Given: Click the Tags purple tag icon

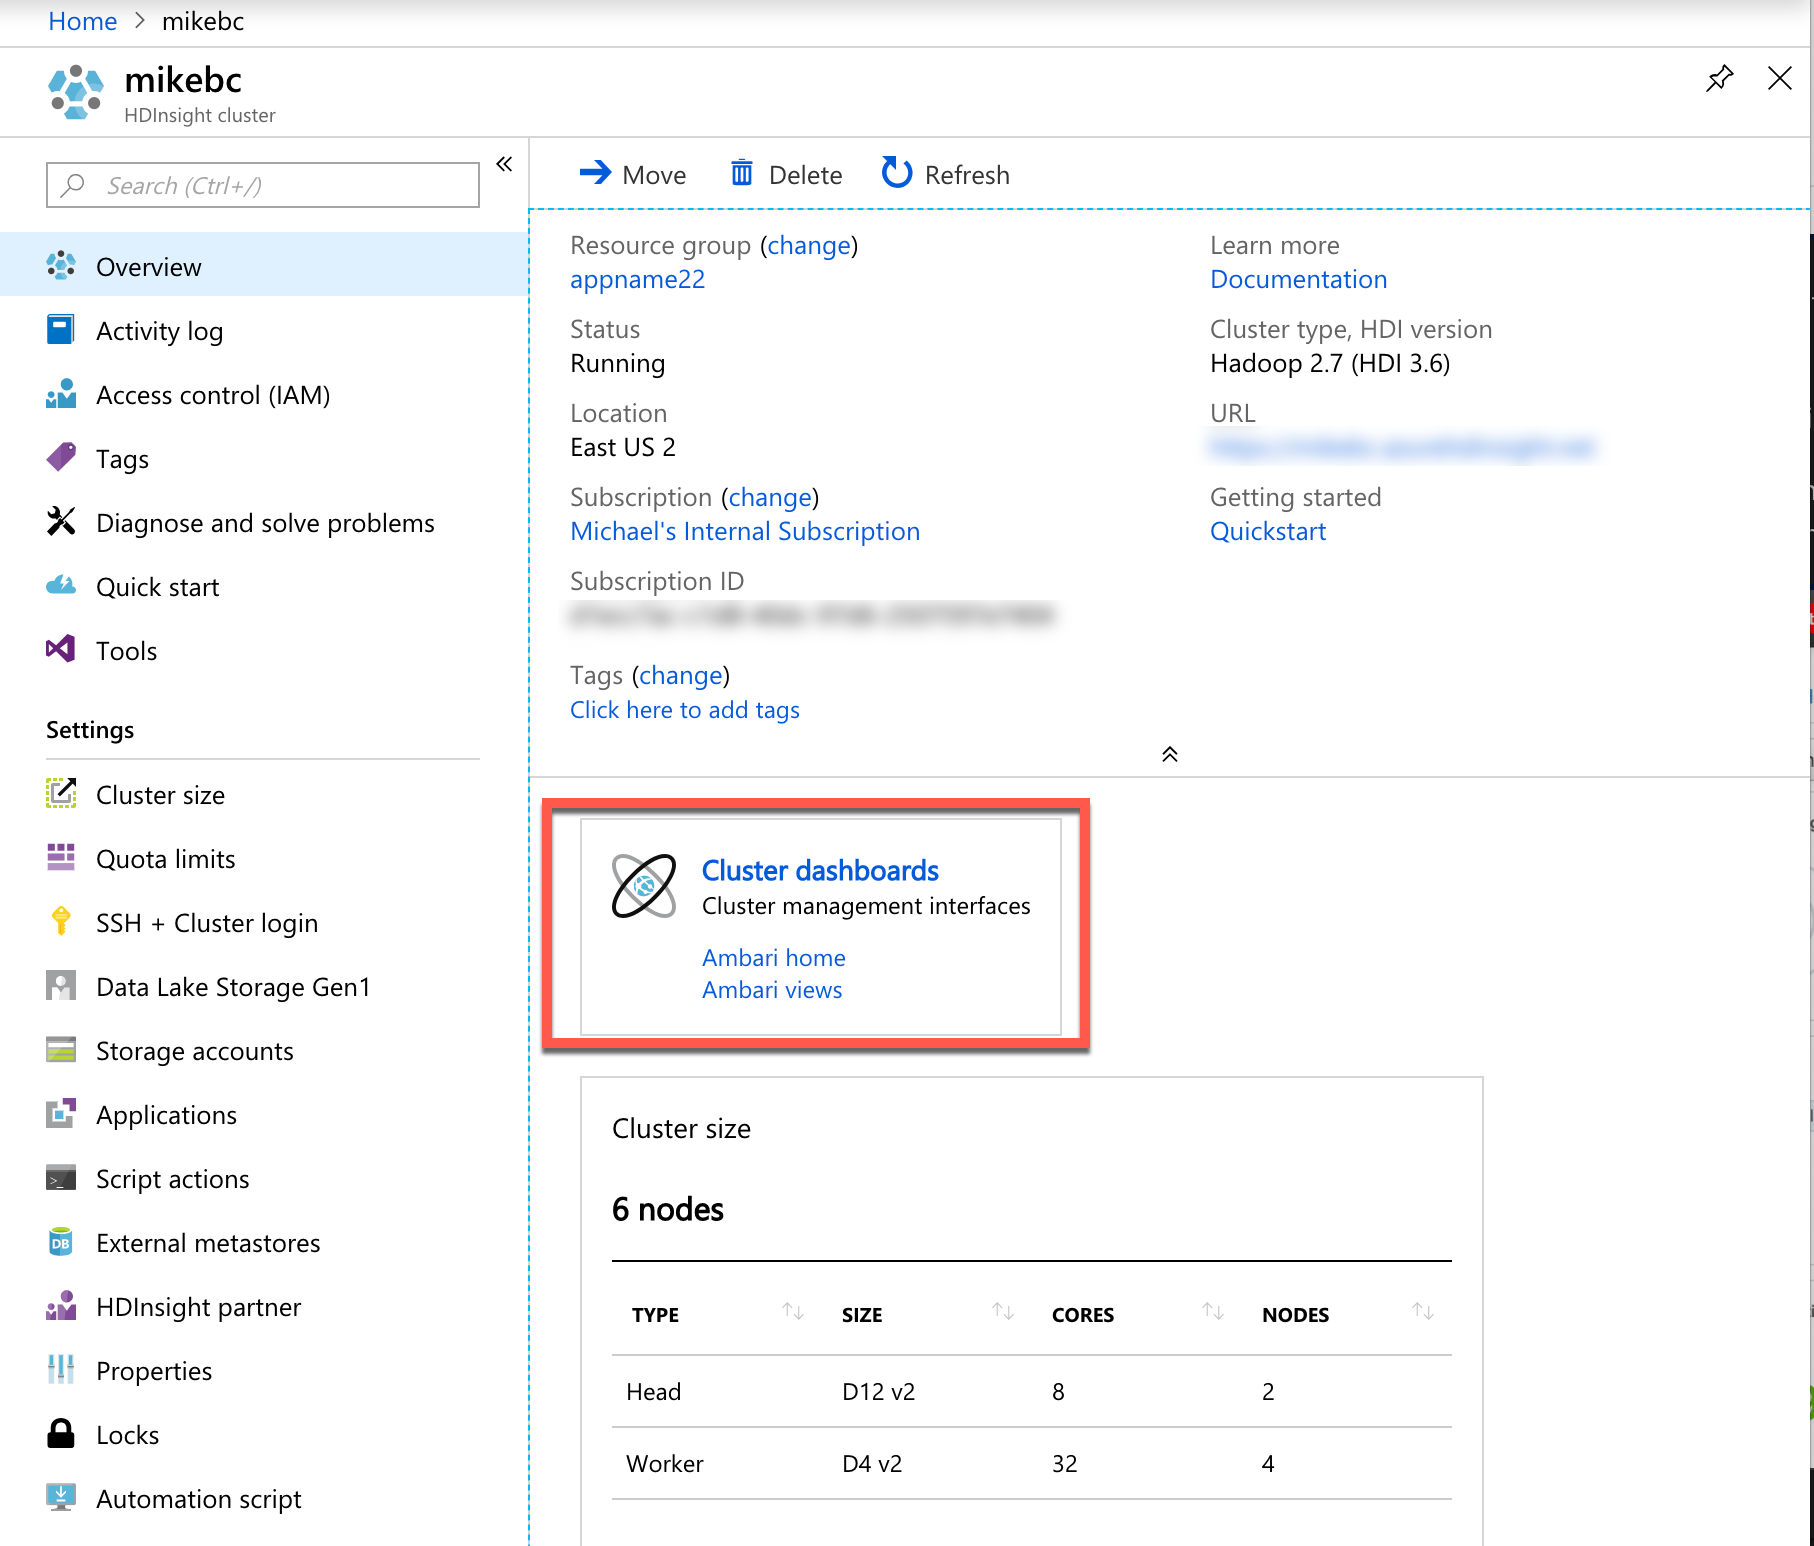Looking at the screenshot, I should (61, 458).
